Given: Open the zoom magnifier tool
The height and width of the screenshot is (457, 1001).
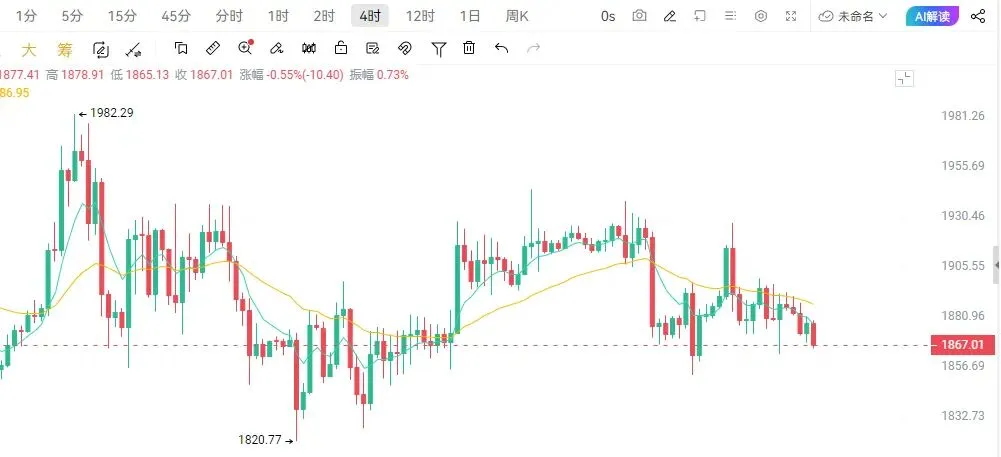Looking at the screenshot, I should 245,48.
